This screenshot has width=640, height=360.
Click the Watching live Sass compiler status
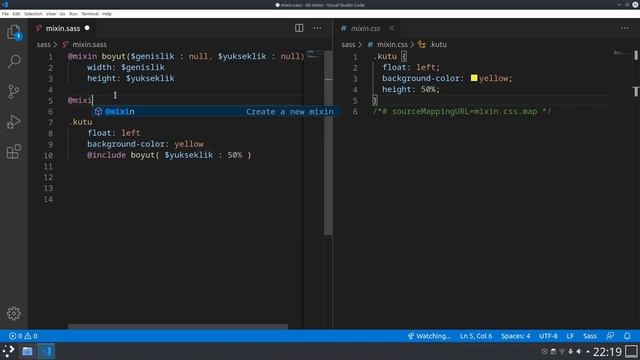pos(429,336)
